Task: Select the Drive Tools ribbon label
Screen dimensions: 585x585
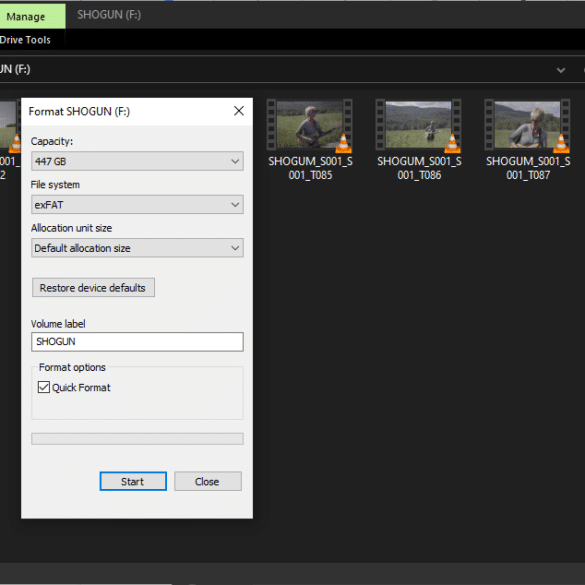Action: [x=25, y=40]
